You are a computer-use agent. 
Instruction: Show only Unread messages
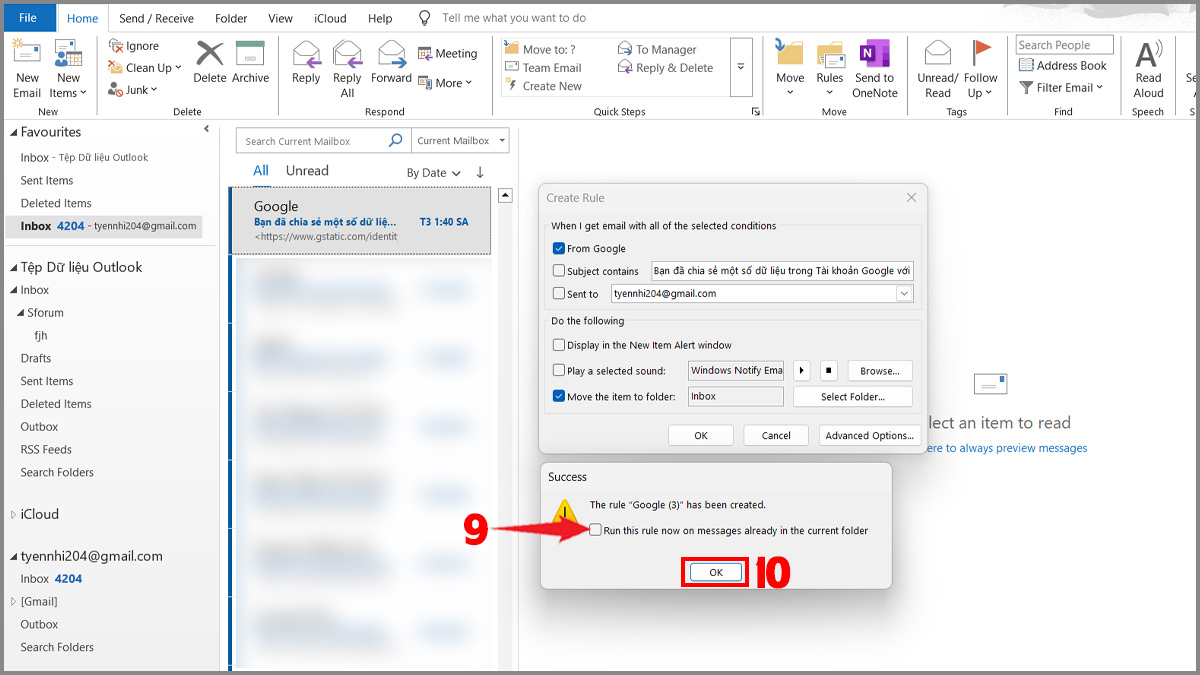point(307,171)
